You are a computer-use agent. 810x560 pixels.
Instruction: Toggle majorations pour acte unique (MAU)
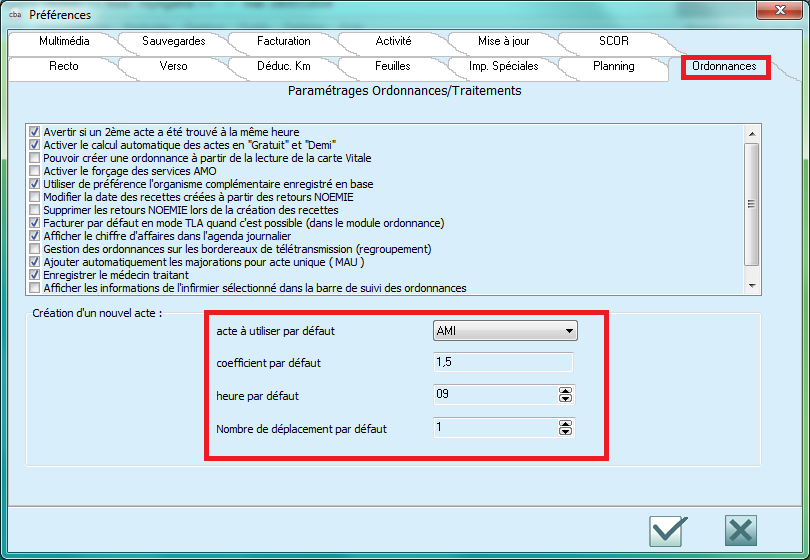coord(35,262)
